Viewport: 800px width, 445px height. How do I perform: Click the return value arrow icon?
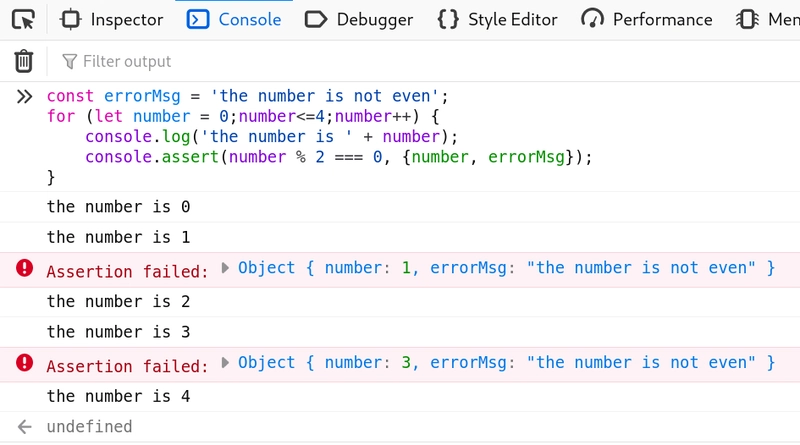tap(24, 427)
